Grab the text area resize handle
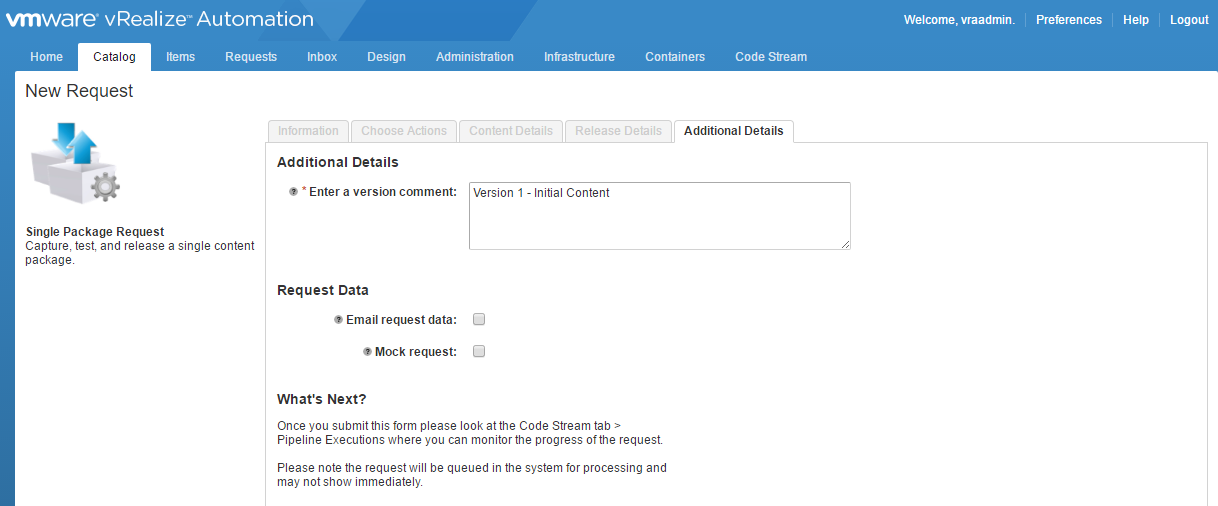The height and width of the screenshot is (506, 1218). click(x=845, y=244)
